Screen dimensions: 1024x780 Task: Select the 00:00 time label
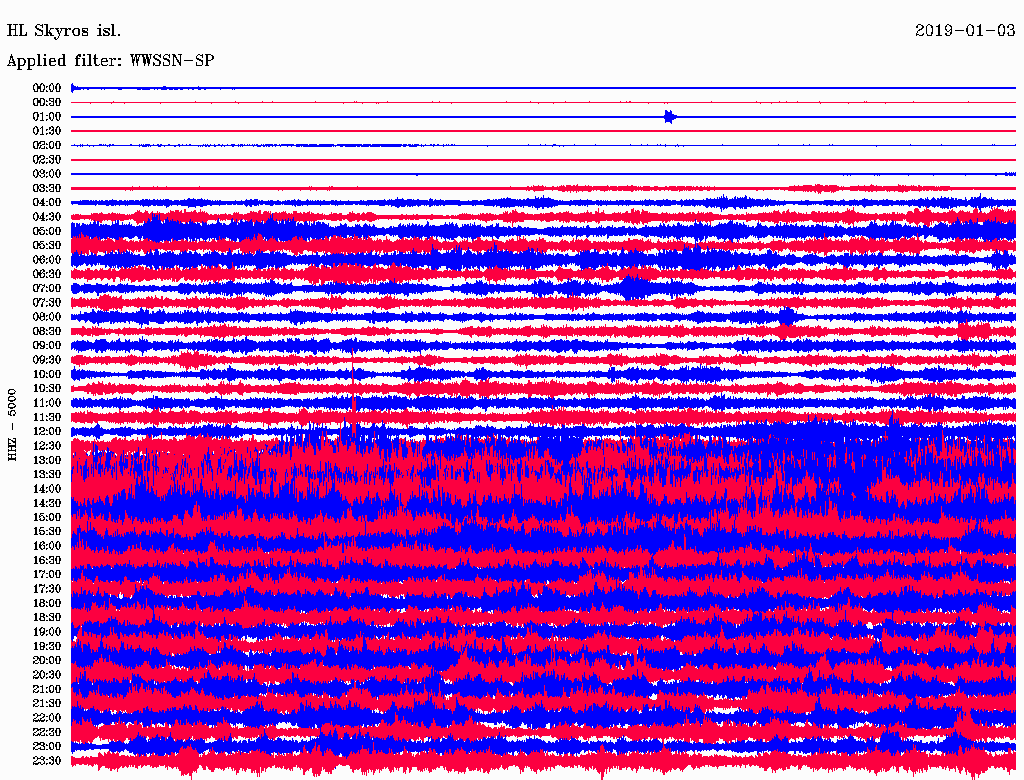[x=47, y=88]
